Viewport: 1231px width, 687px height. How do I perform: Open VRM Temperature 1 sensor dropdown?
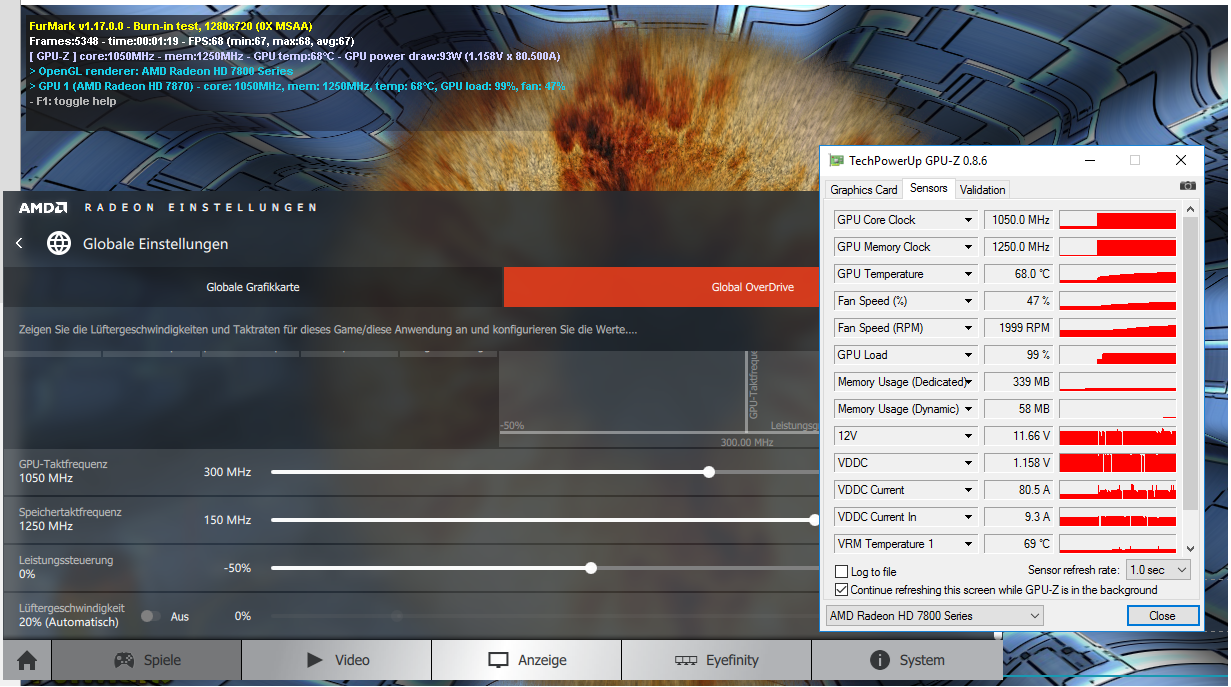(968, 544)
